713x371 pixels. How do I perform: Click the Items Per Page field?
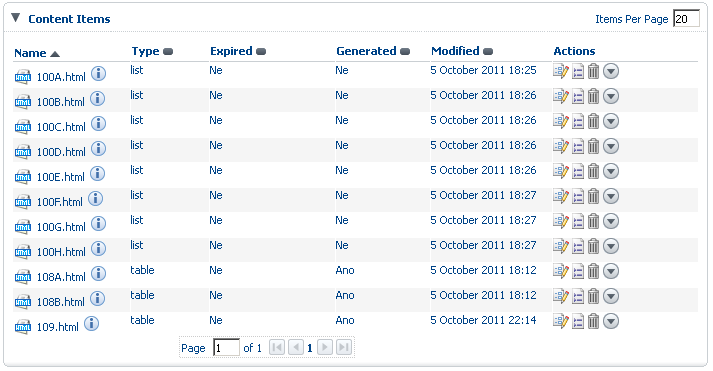[686, 19]
